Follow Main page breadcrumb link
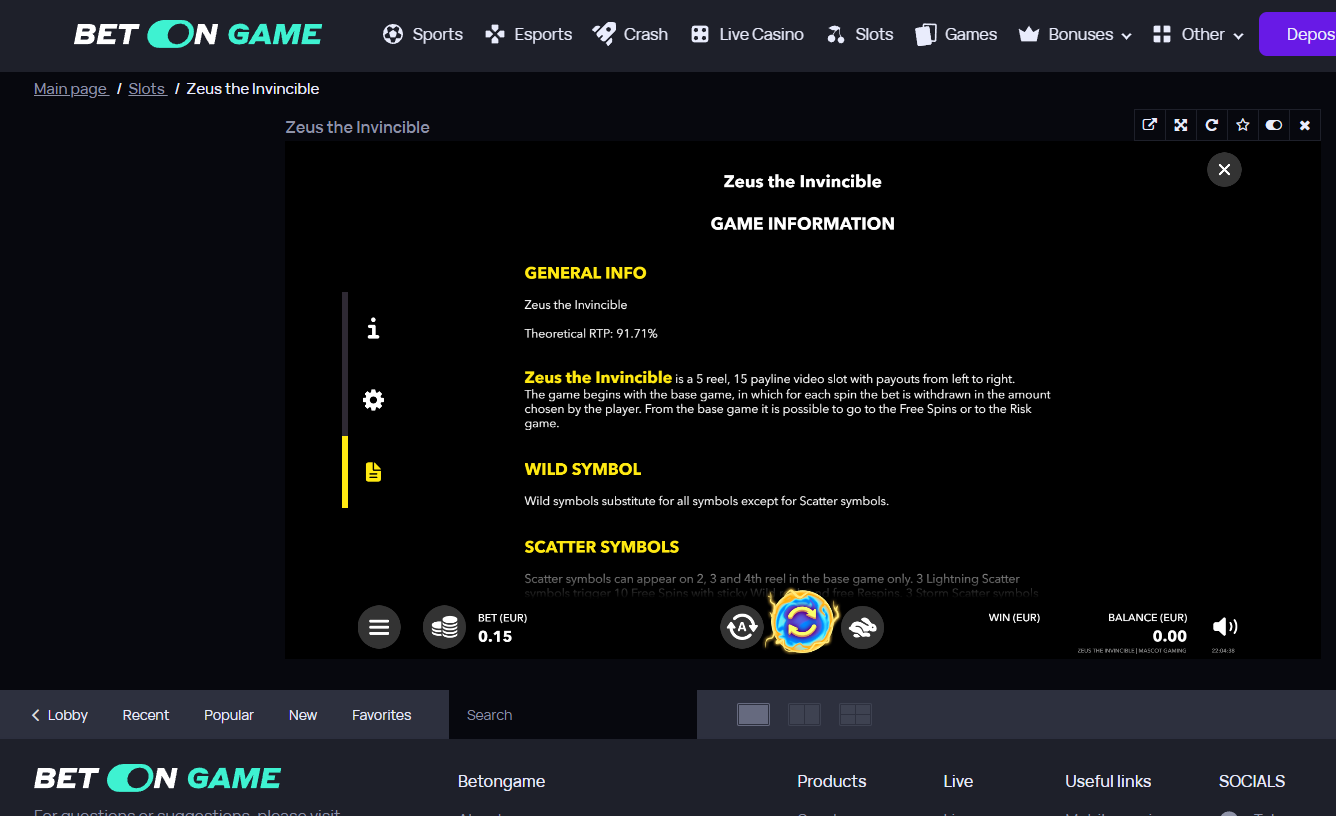 click(71, 89)
